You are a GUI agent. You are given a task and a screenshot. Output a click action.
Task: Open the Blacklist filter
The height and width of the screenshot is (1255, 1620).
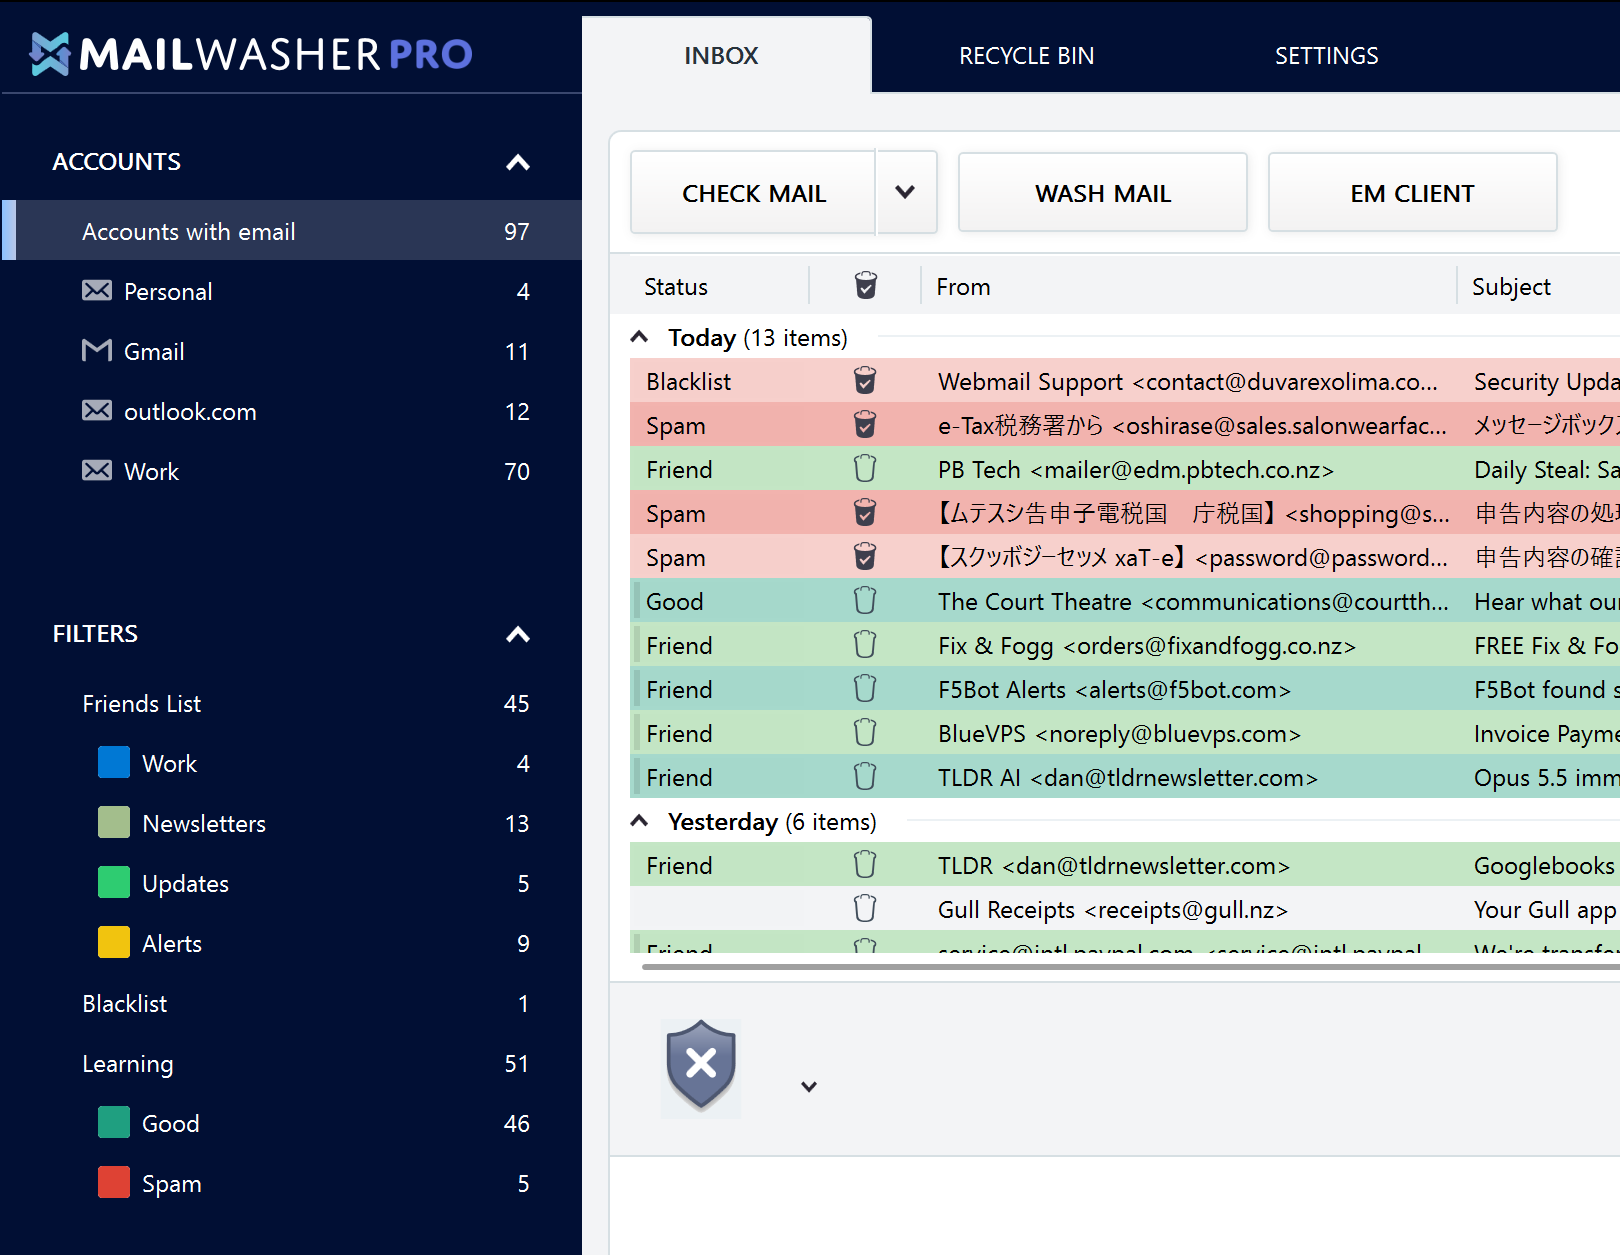pyautogui.click(x=292, y=1003)
